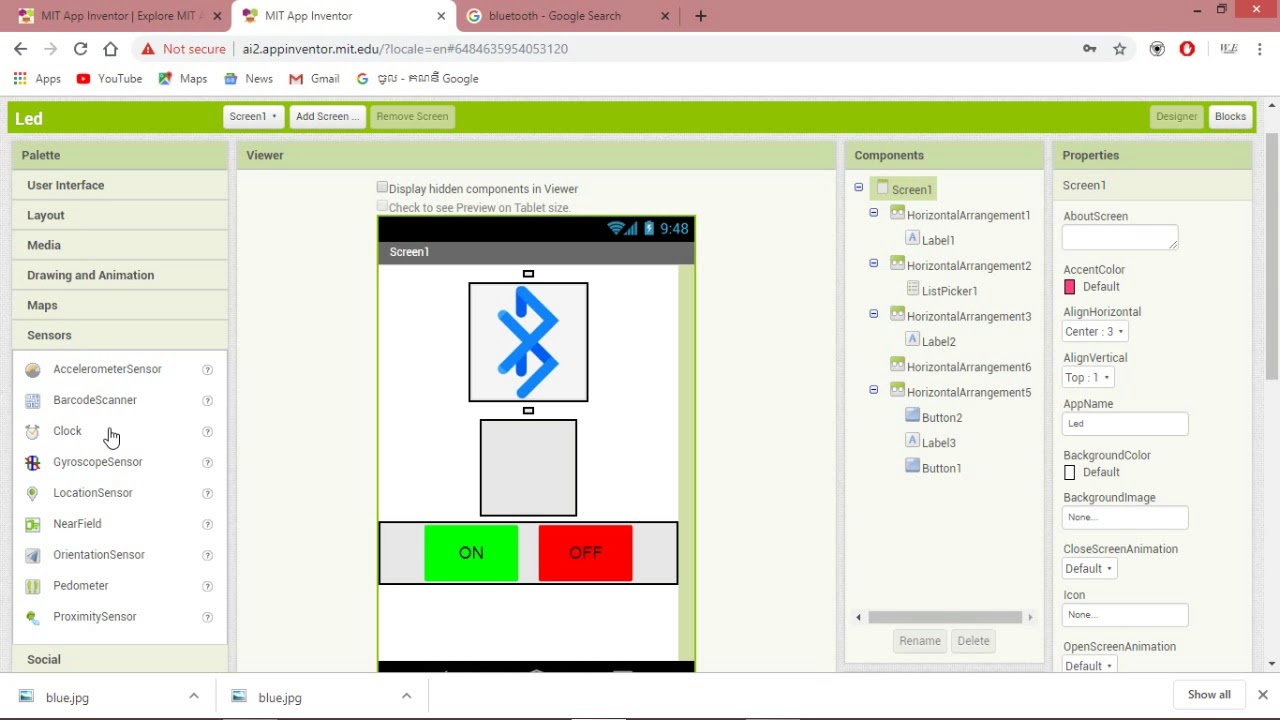1280x720 pixels.
Task: Choose the OrientationSensor icon
Action: pos(33,556)
